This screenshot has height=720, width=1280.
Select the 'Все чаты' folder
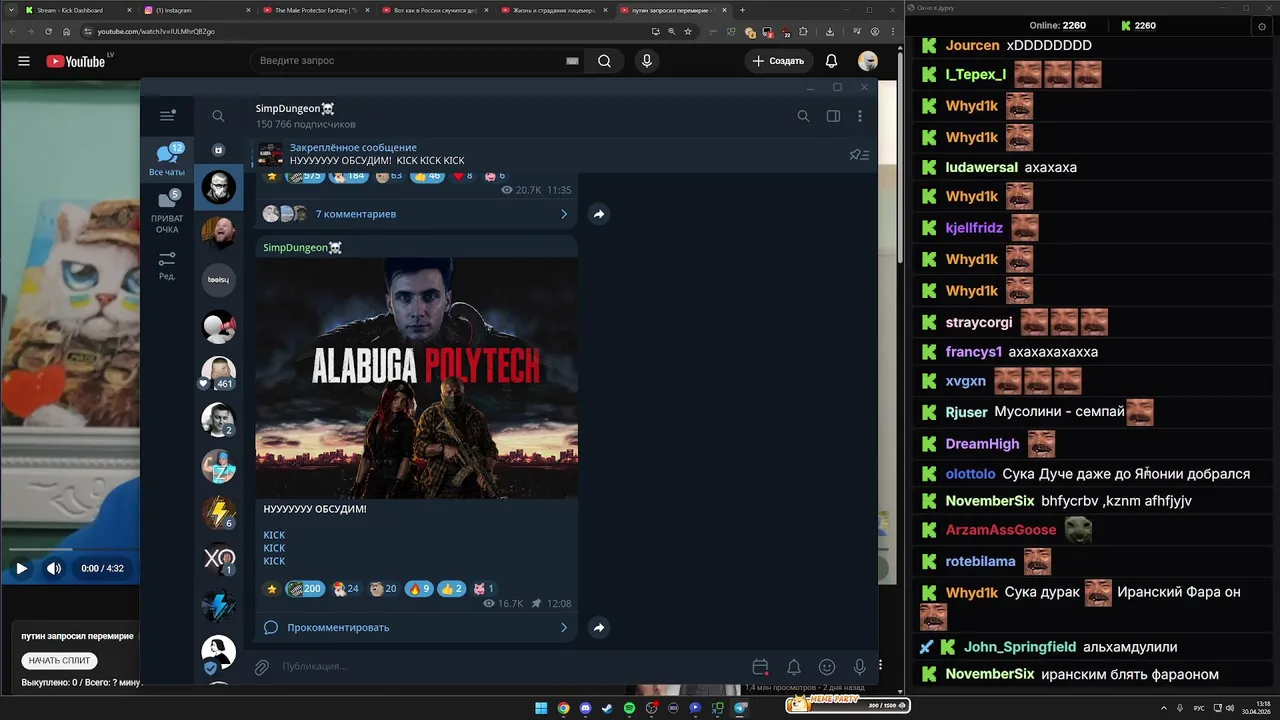click(x=167, y=160)
